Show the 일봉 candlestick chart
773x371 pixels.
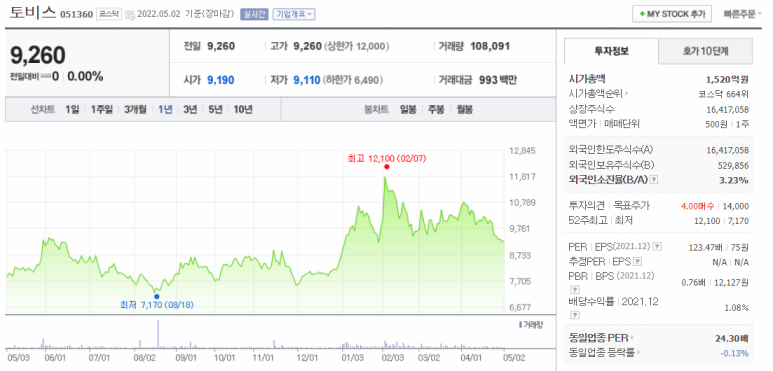[408, 109]
